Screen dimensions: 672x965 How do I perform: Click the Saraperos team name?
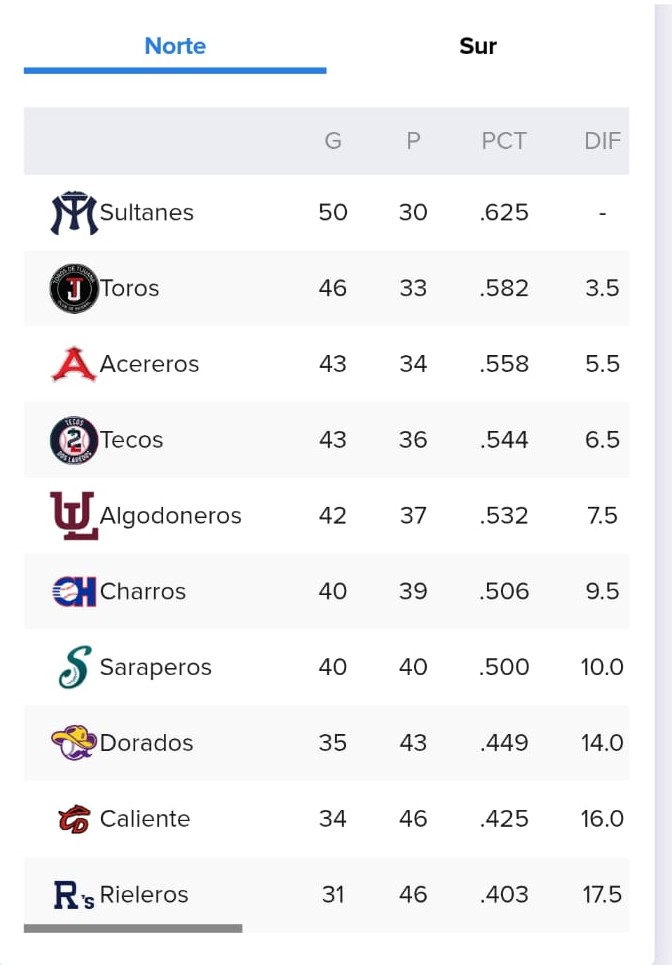click(x=156, y=667)
